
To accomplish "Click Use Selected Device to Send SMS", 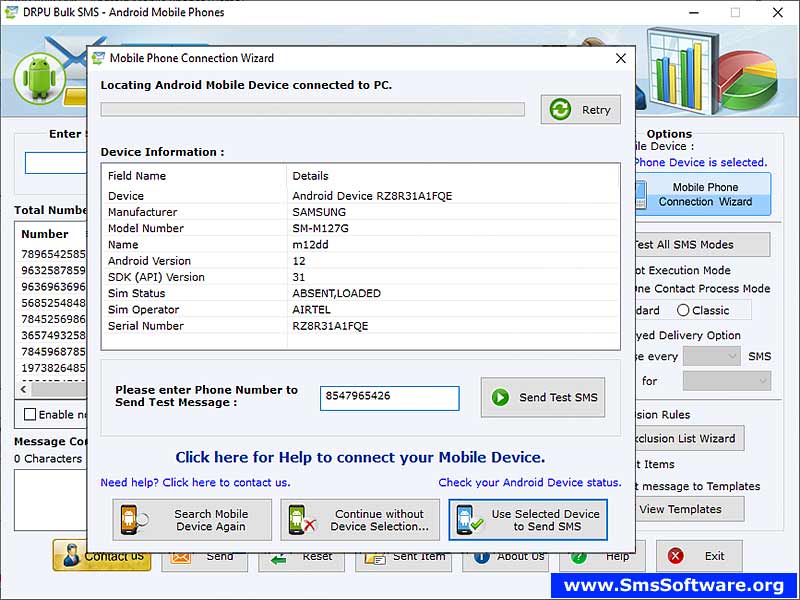I will click(527, 519).
